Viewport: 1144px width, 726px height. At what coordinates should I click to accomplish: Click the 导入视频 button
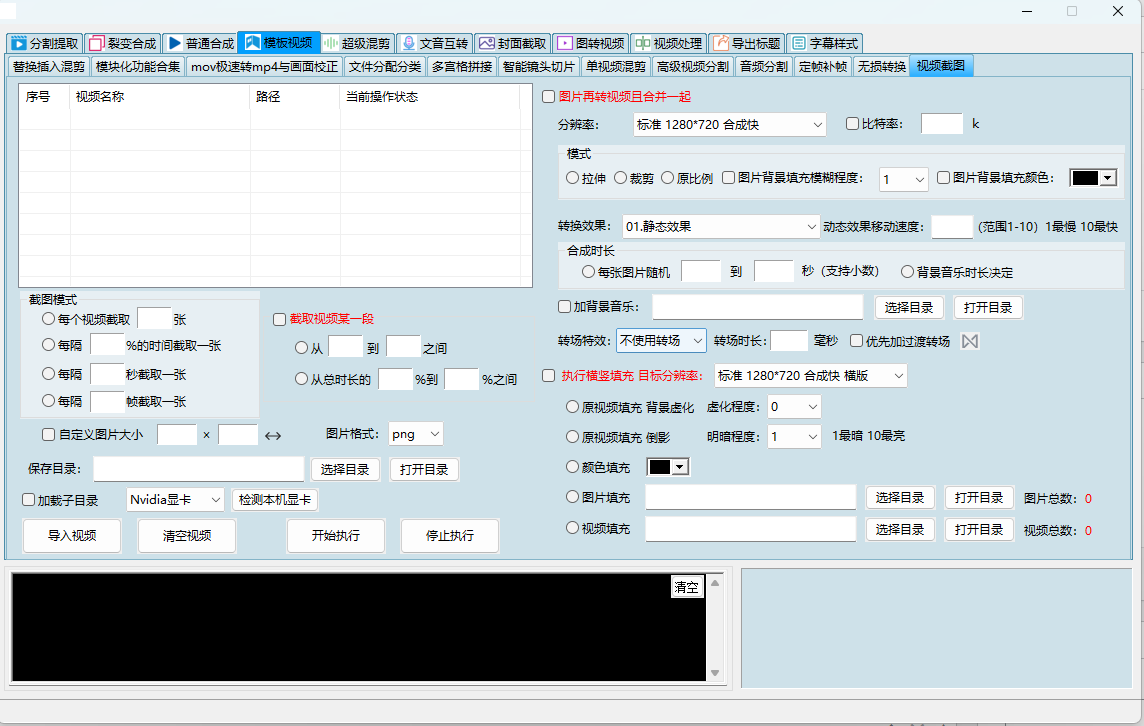72,535
